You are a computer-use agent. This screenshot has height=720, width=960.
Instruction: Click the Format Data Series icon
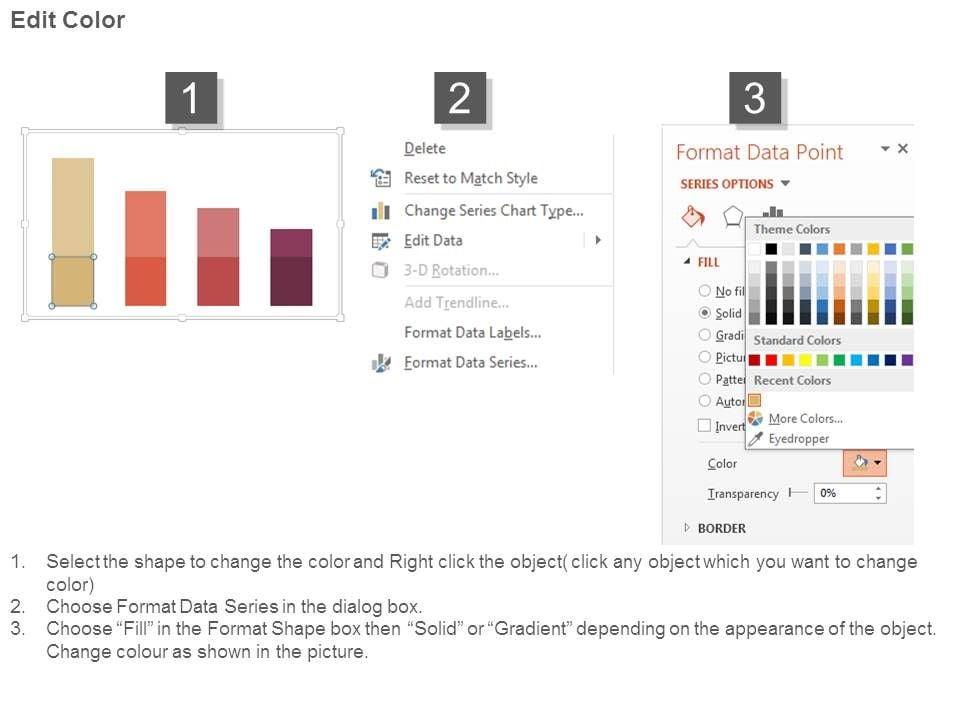pyautogui.click(x=380, y=363)
